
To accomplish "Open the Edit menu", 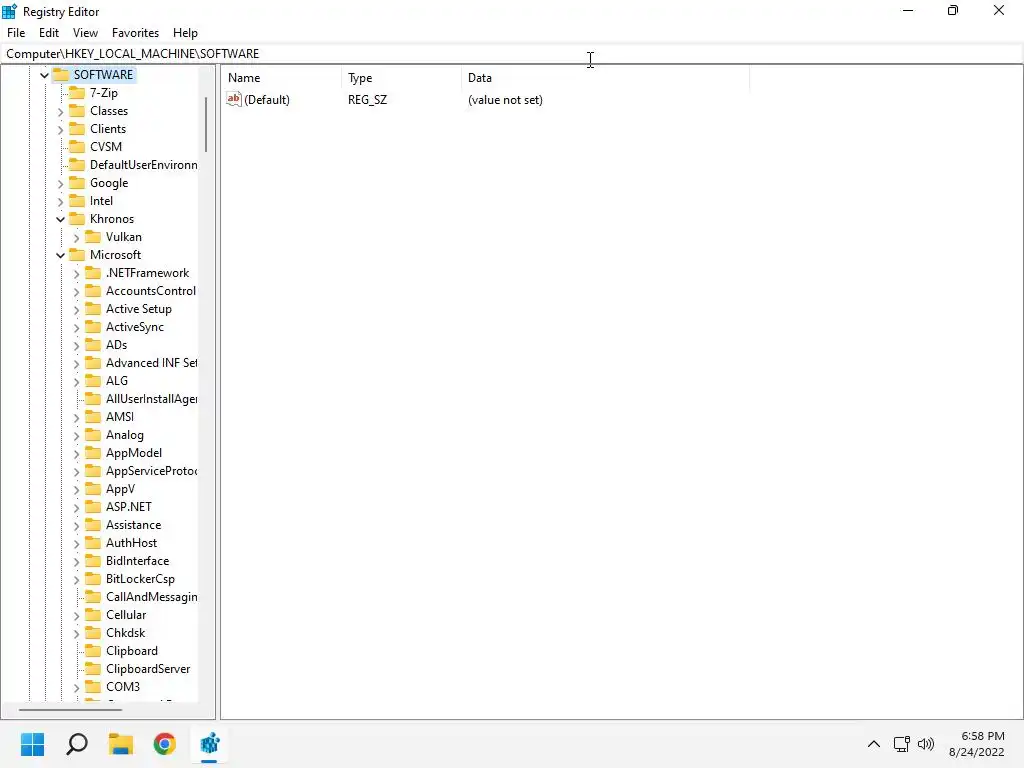I will (x=48, y=33).
